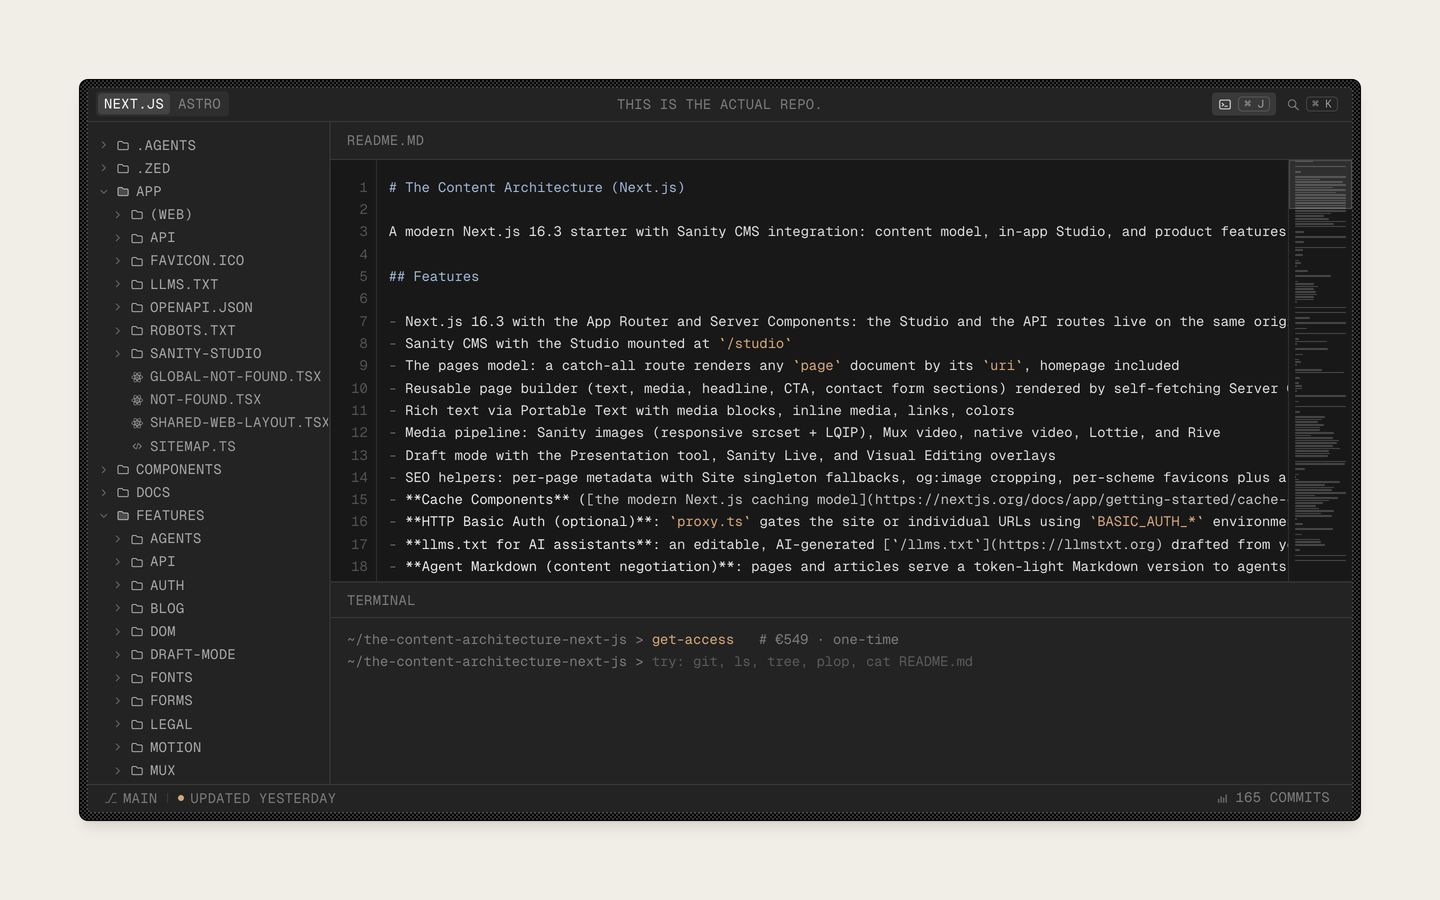
Task: Click the MAIN branch label
Action: click(140, 798)
